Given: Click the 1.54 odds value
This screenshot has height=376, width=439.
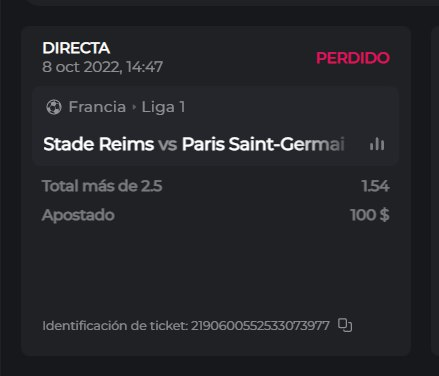Looking at the screenshot, I should pyautogui.click(x=376, y=186).
